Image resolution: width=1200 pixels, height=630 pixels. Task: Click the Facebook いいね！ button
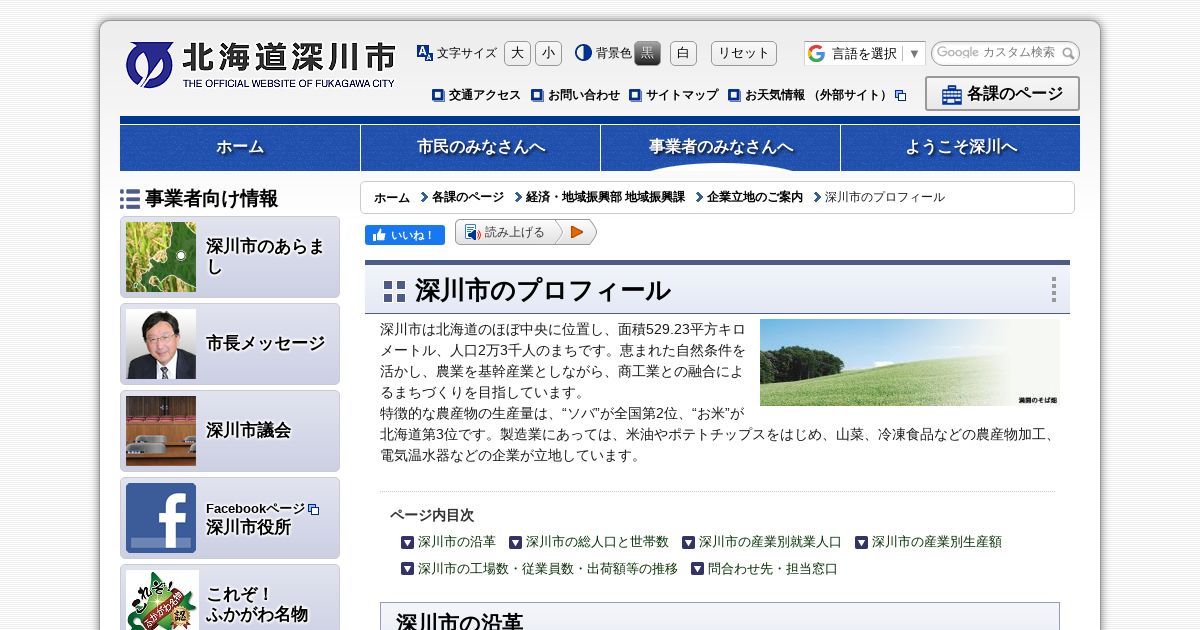point(405,235)
